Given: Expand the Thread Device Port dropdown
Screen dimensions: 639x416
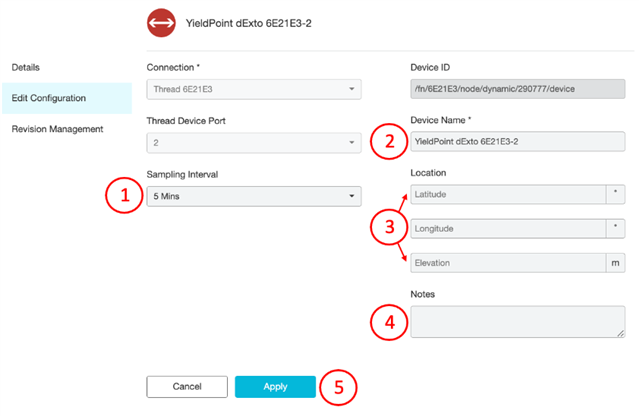Looking at the screenshot, I should pyautogui.click(x=254, y=143).
